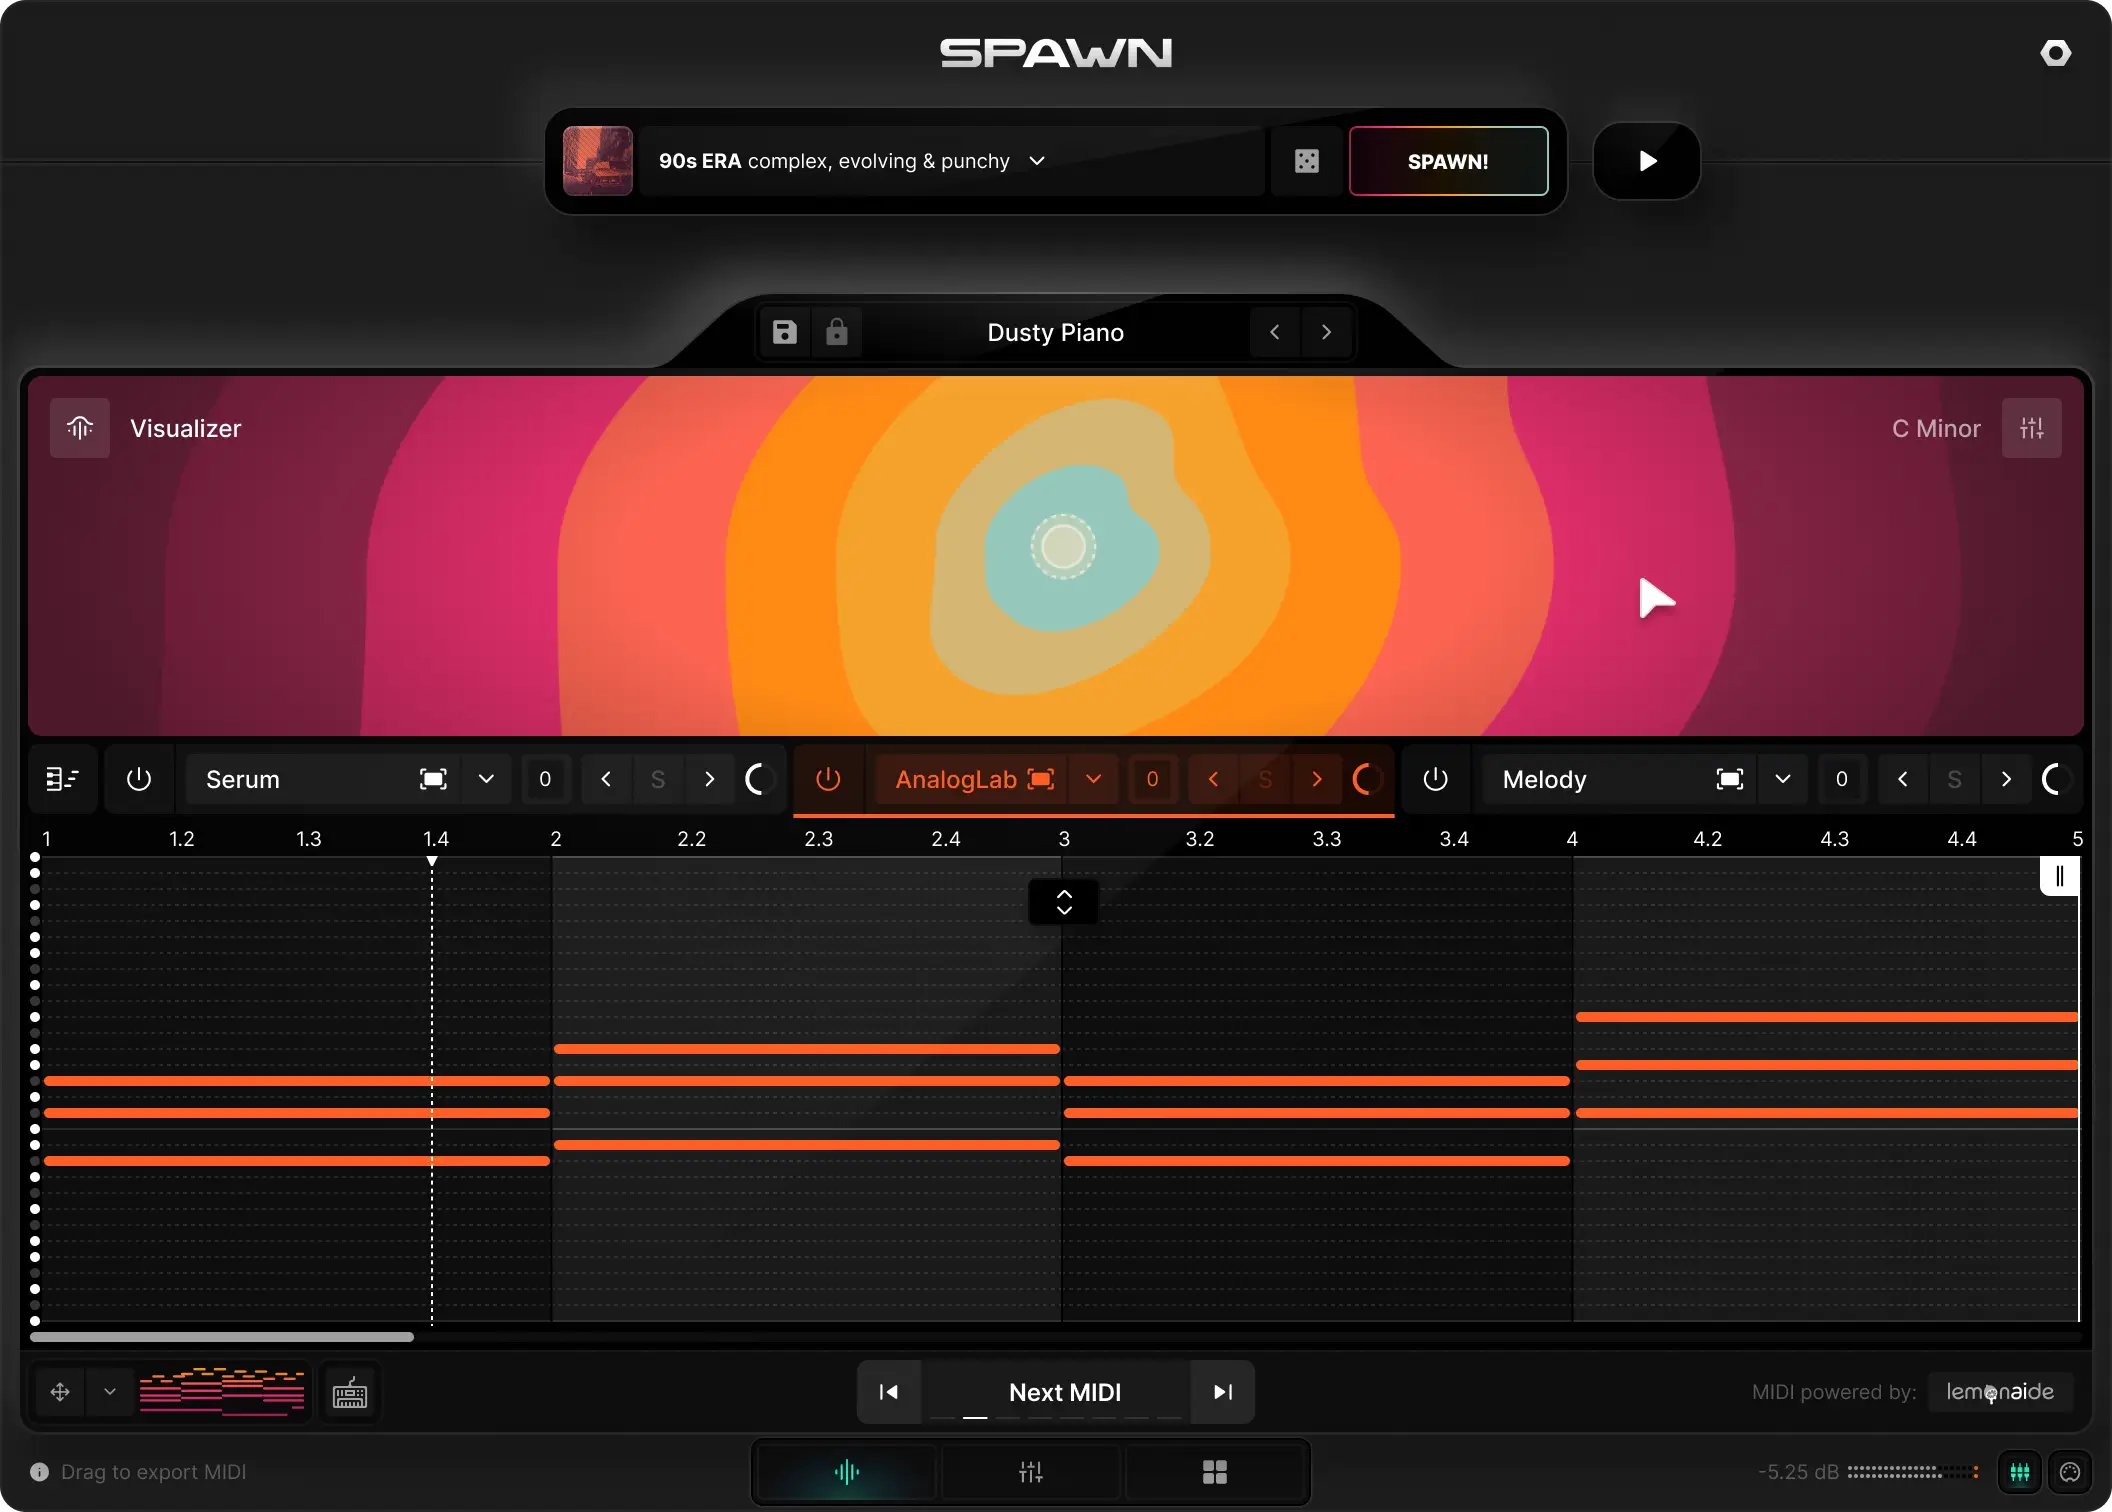Randomize preset with the dice icon
The height and width of the screenshot is (1512, 2112).
coord(1306,161)
